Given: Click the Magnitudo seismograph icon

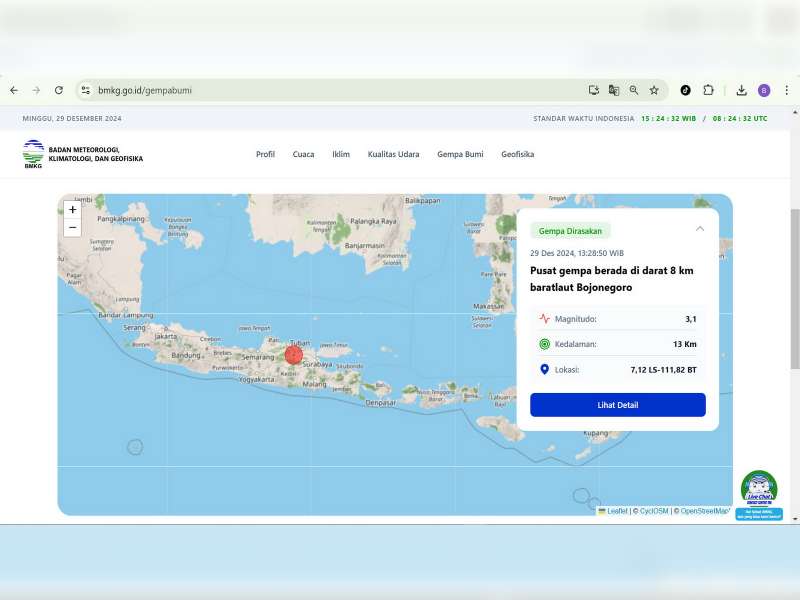Looking at the screenshot, I should click(x=545, y=318).
